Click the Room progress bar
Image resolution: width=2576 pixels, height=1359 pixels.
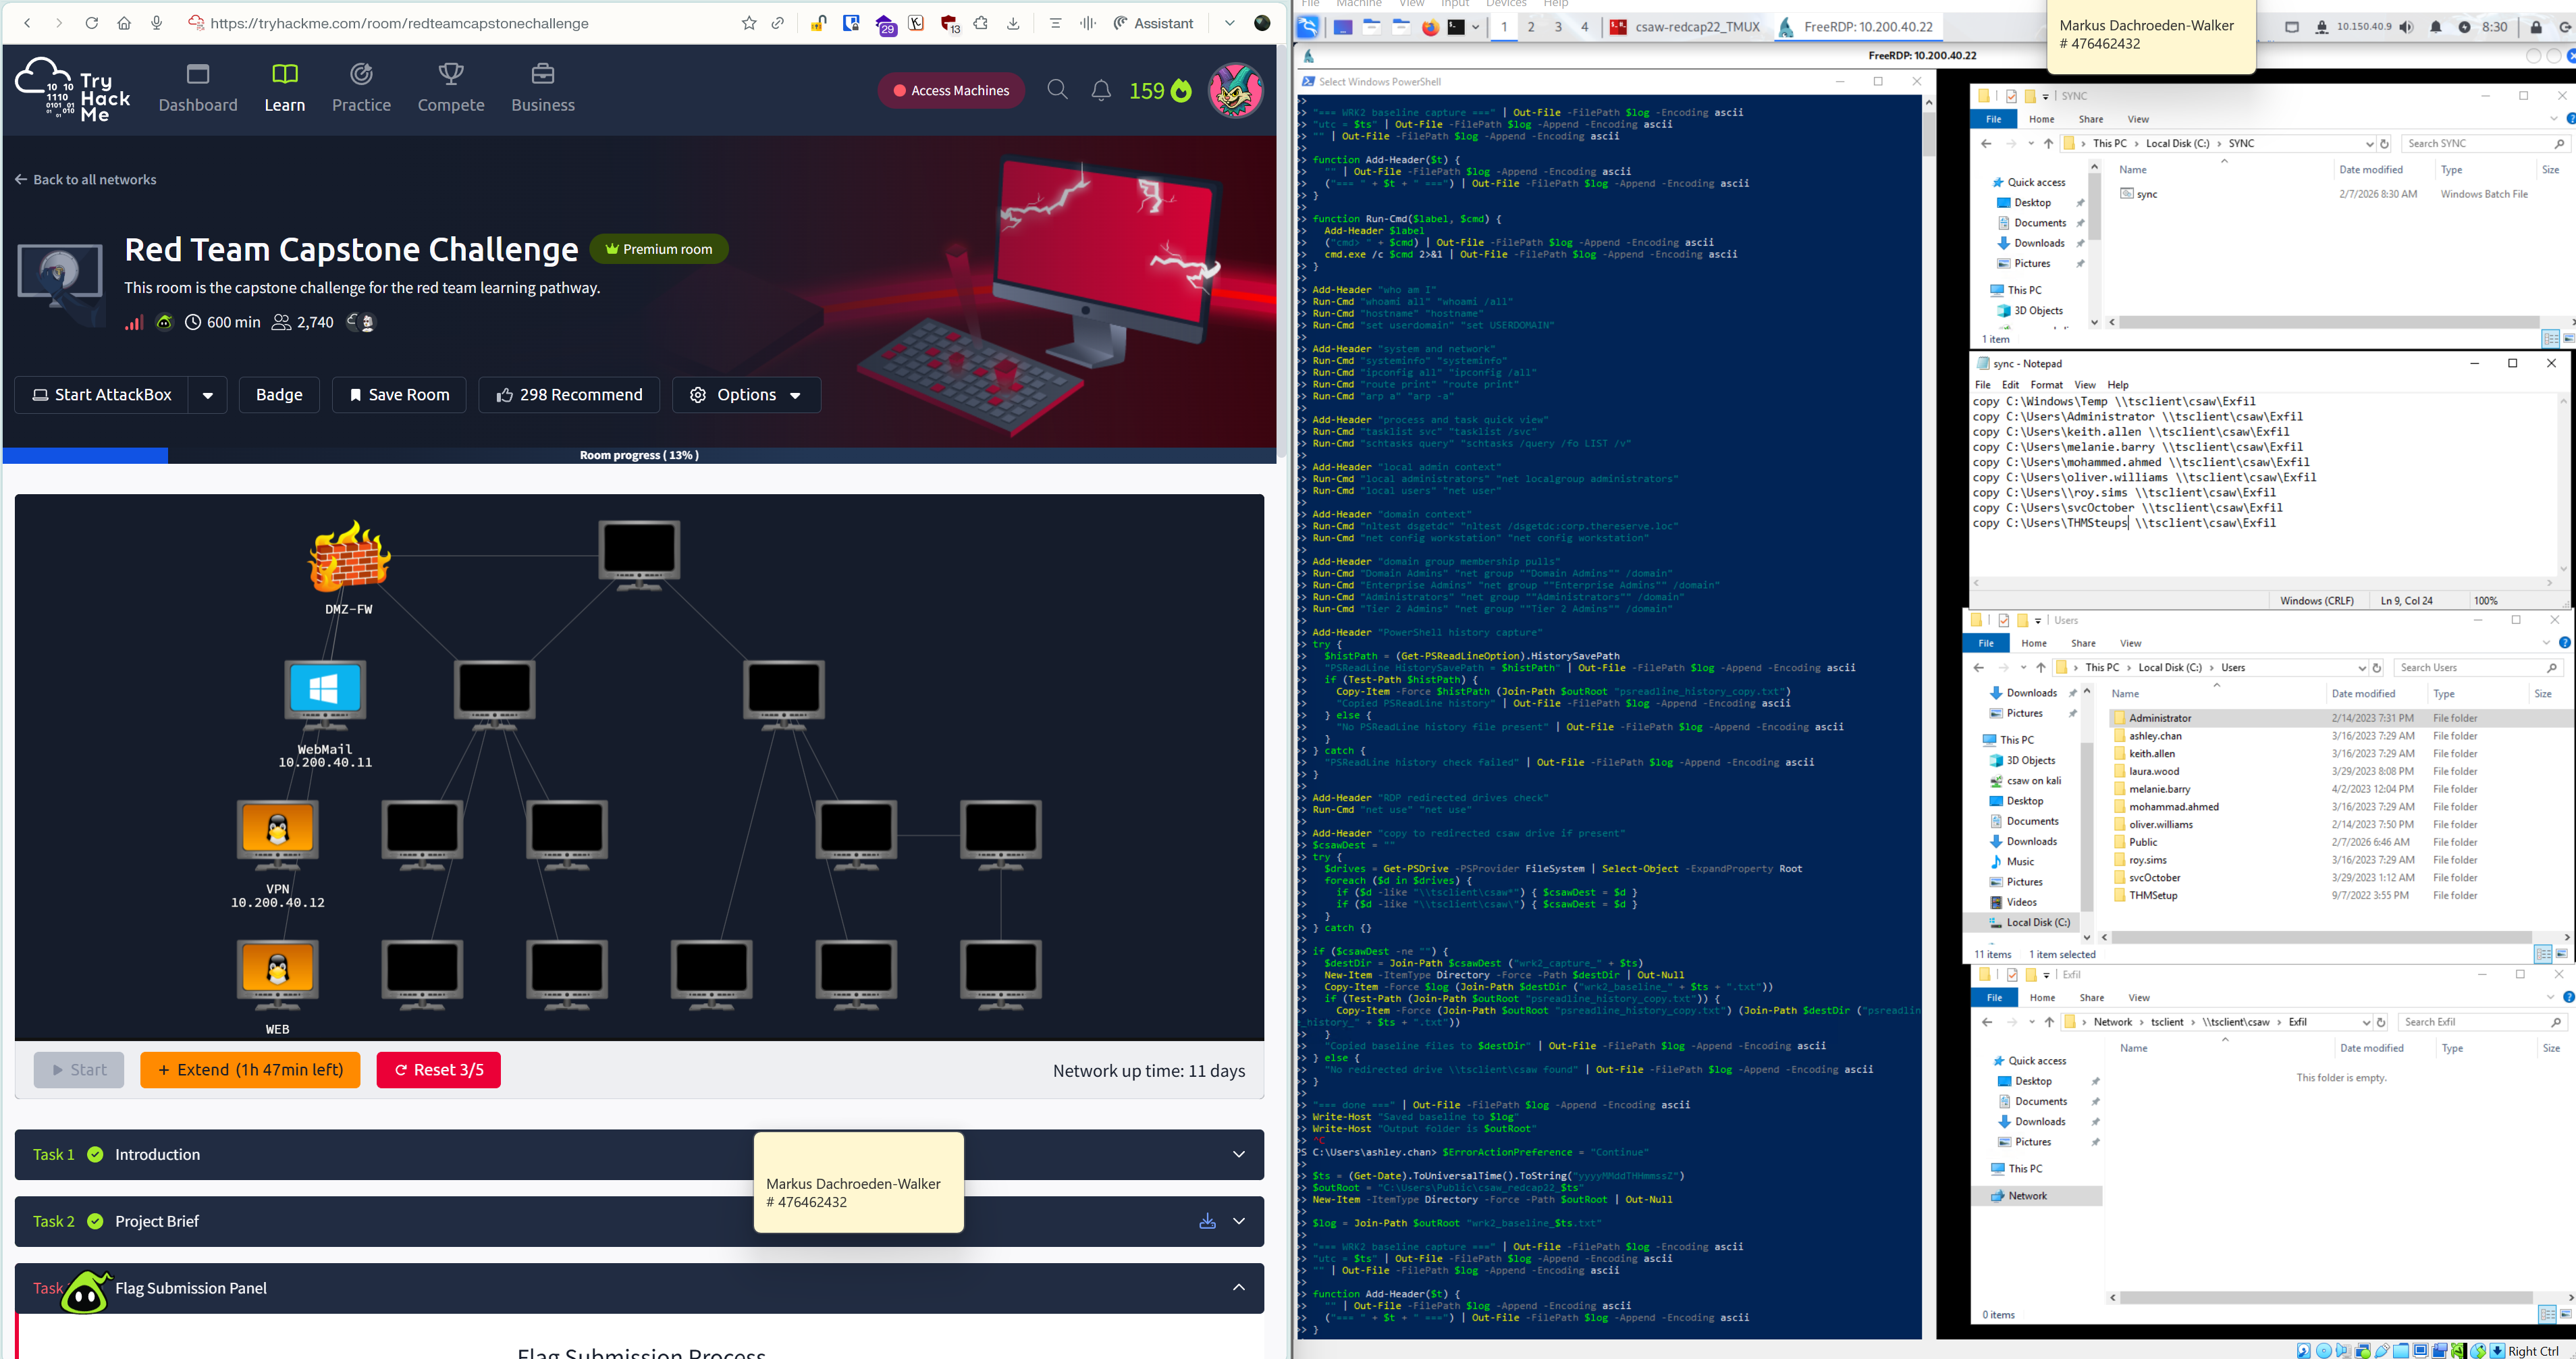pos(639,455)
